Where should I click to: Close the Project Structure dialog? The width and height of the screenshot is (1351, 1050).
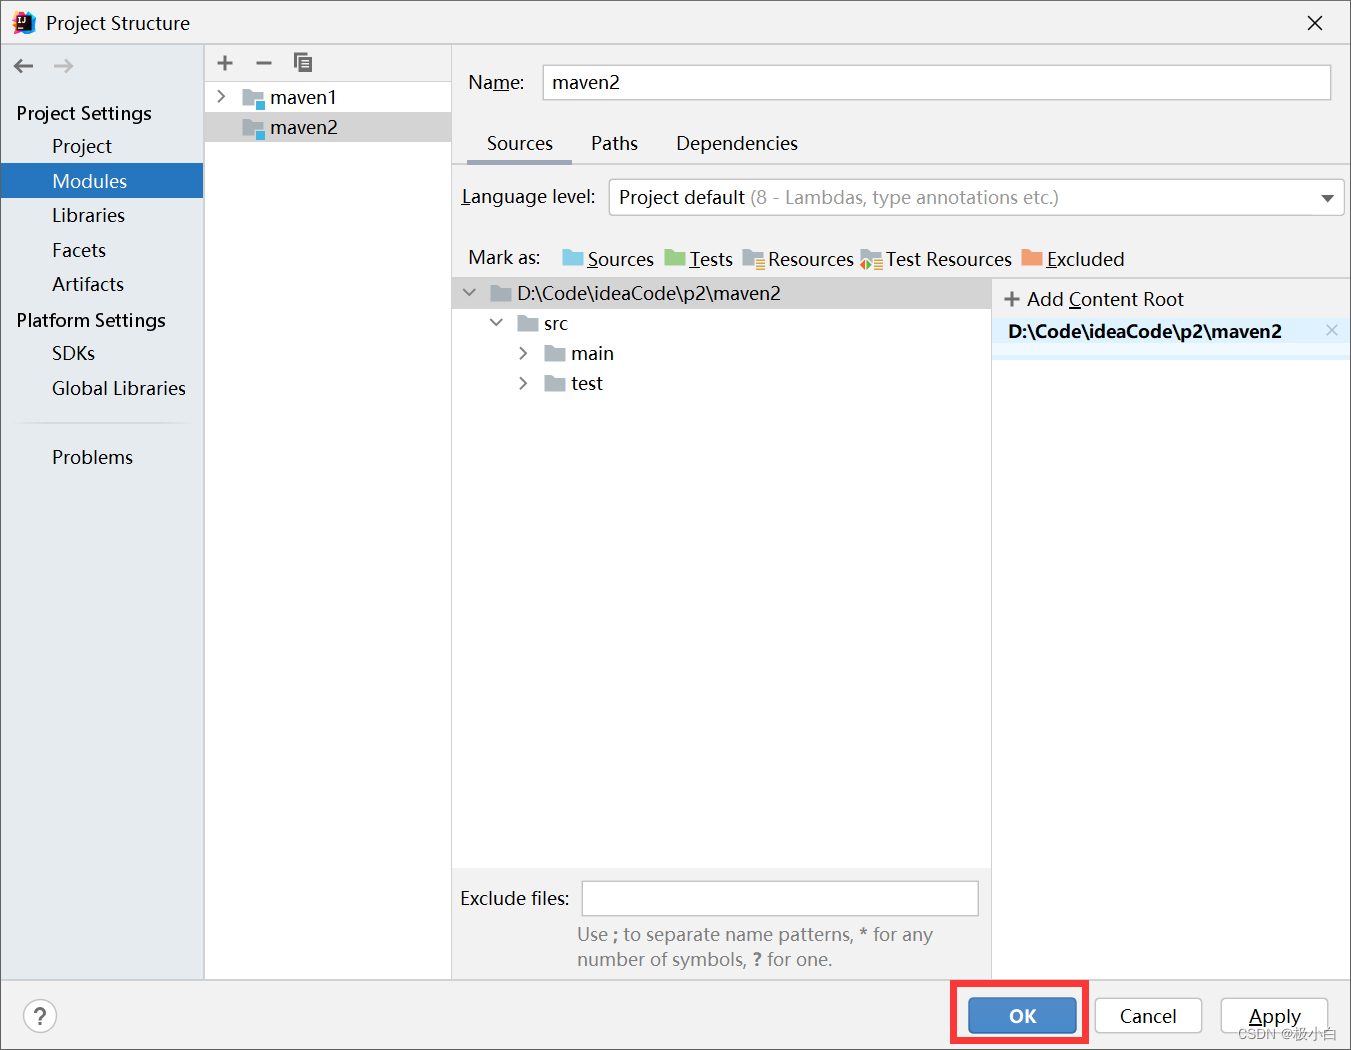(1315, 23)
